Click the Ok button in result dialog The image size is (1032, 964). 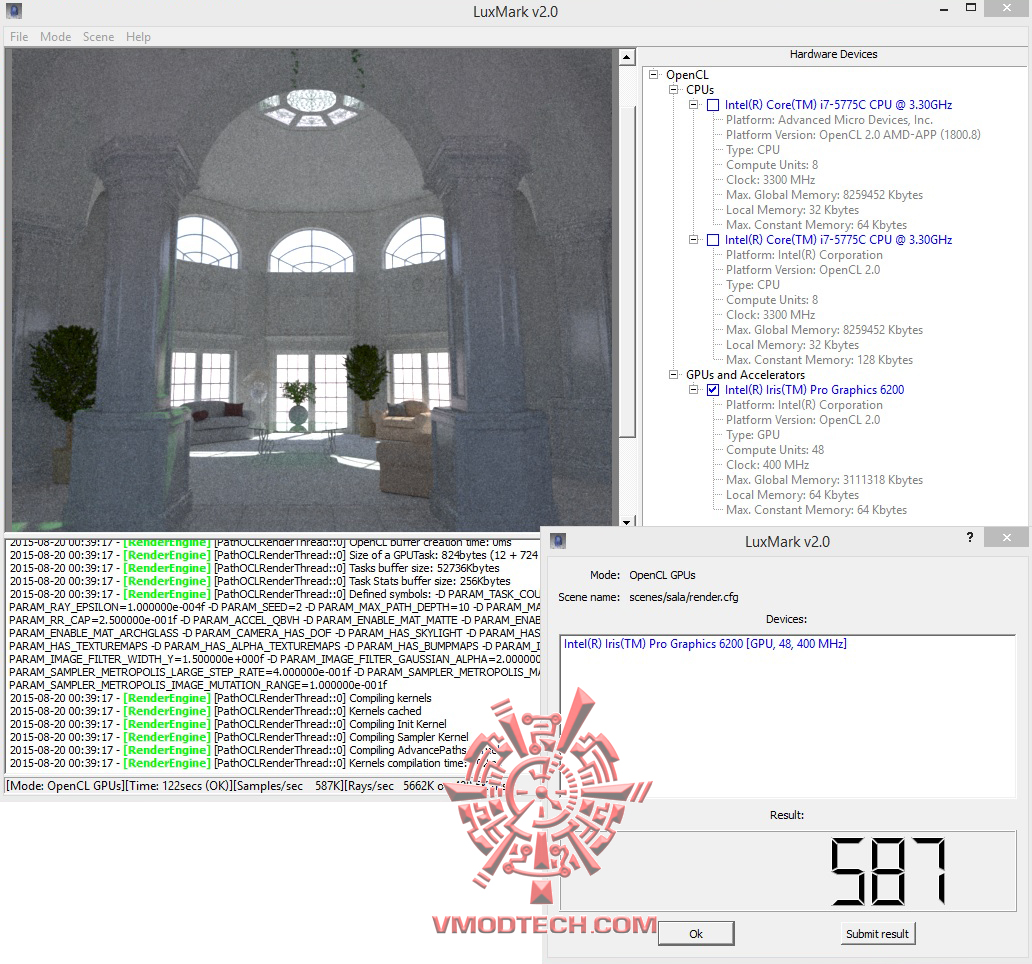(696, 934)
